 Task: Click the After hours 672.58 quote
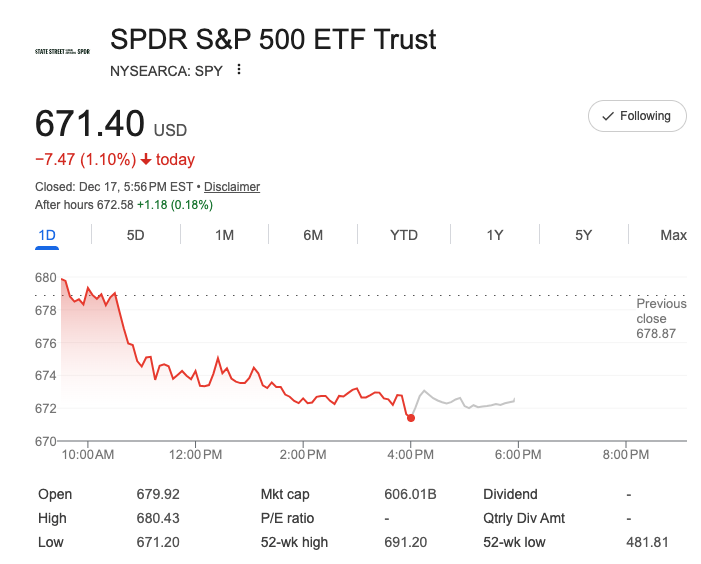click(123, 205)
